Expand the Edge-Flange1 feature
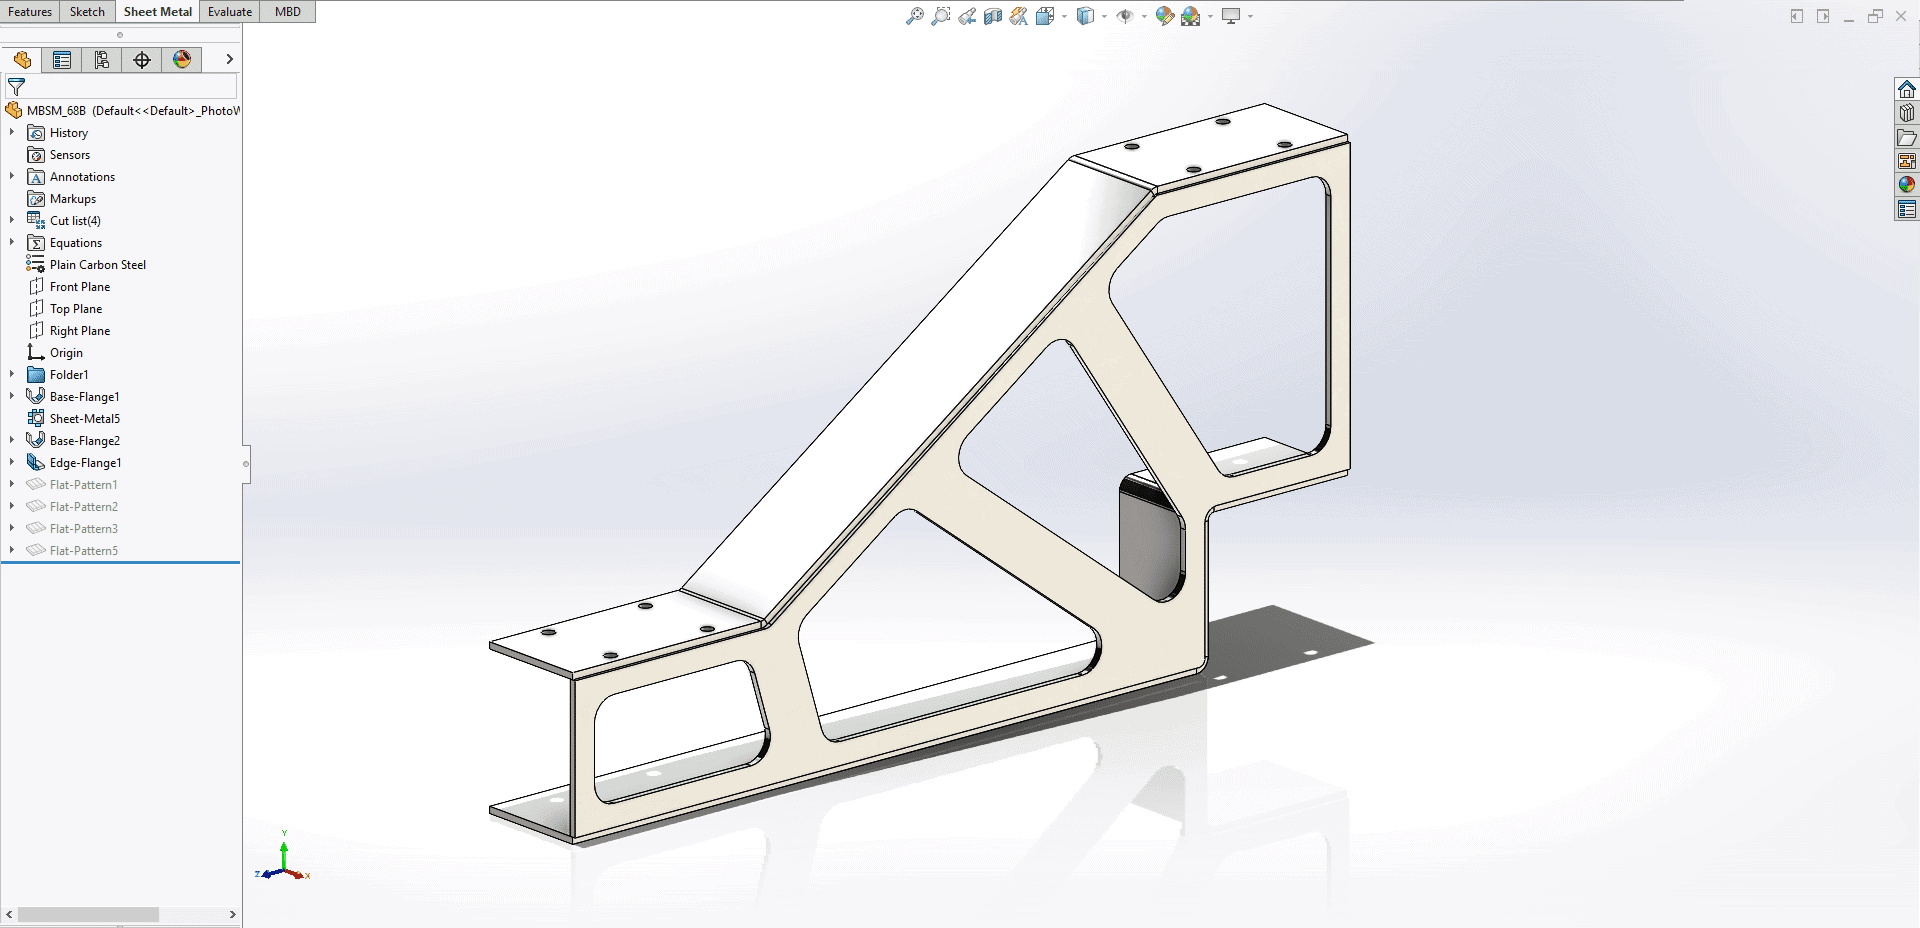Screen dimensions: 1920x928 (12, 463)
